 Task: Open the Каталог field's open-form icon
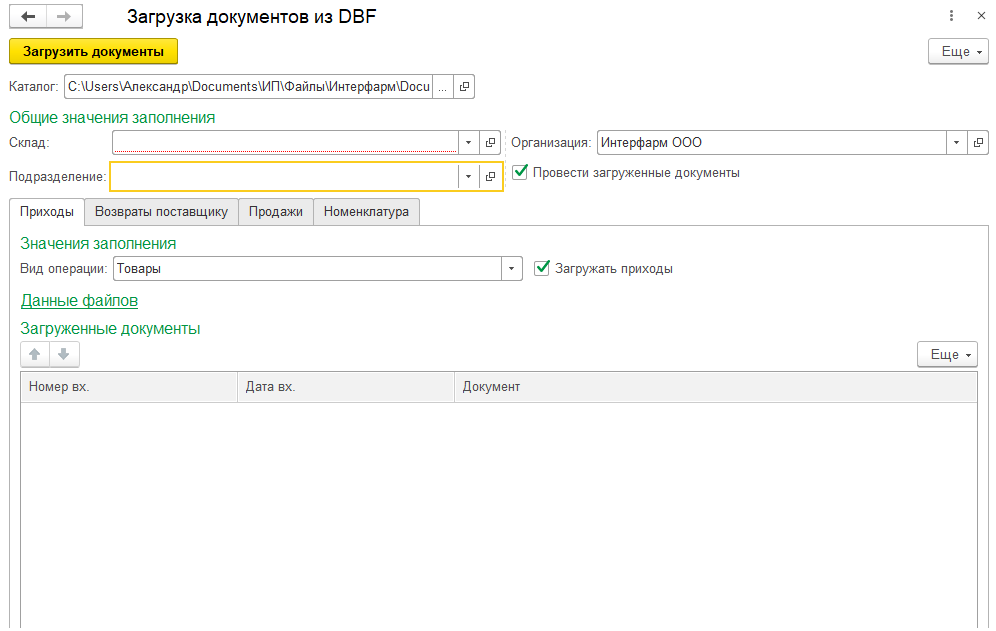click(464, 87)
